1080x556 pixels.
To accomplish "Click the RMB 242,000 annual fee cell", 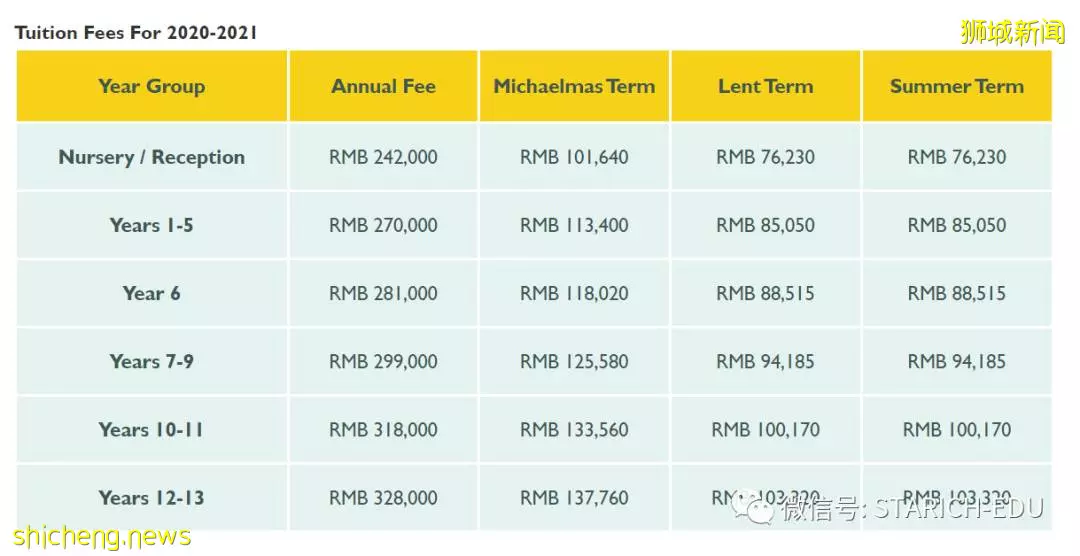I will coord(384,157).
